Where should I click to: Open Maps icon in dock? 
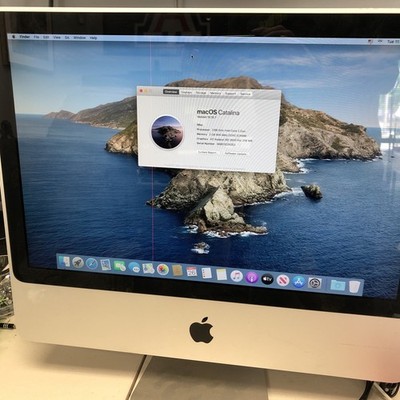148,268
